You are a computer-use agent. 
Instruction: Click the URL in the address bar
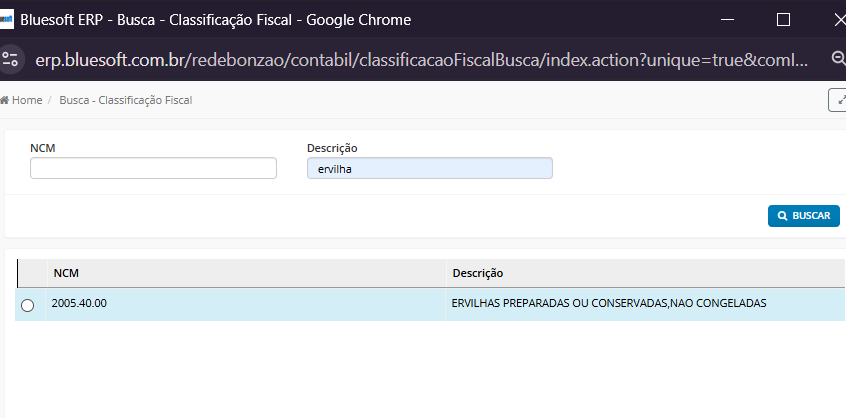click(420, 59)
